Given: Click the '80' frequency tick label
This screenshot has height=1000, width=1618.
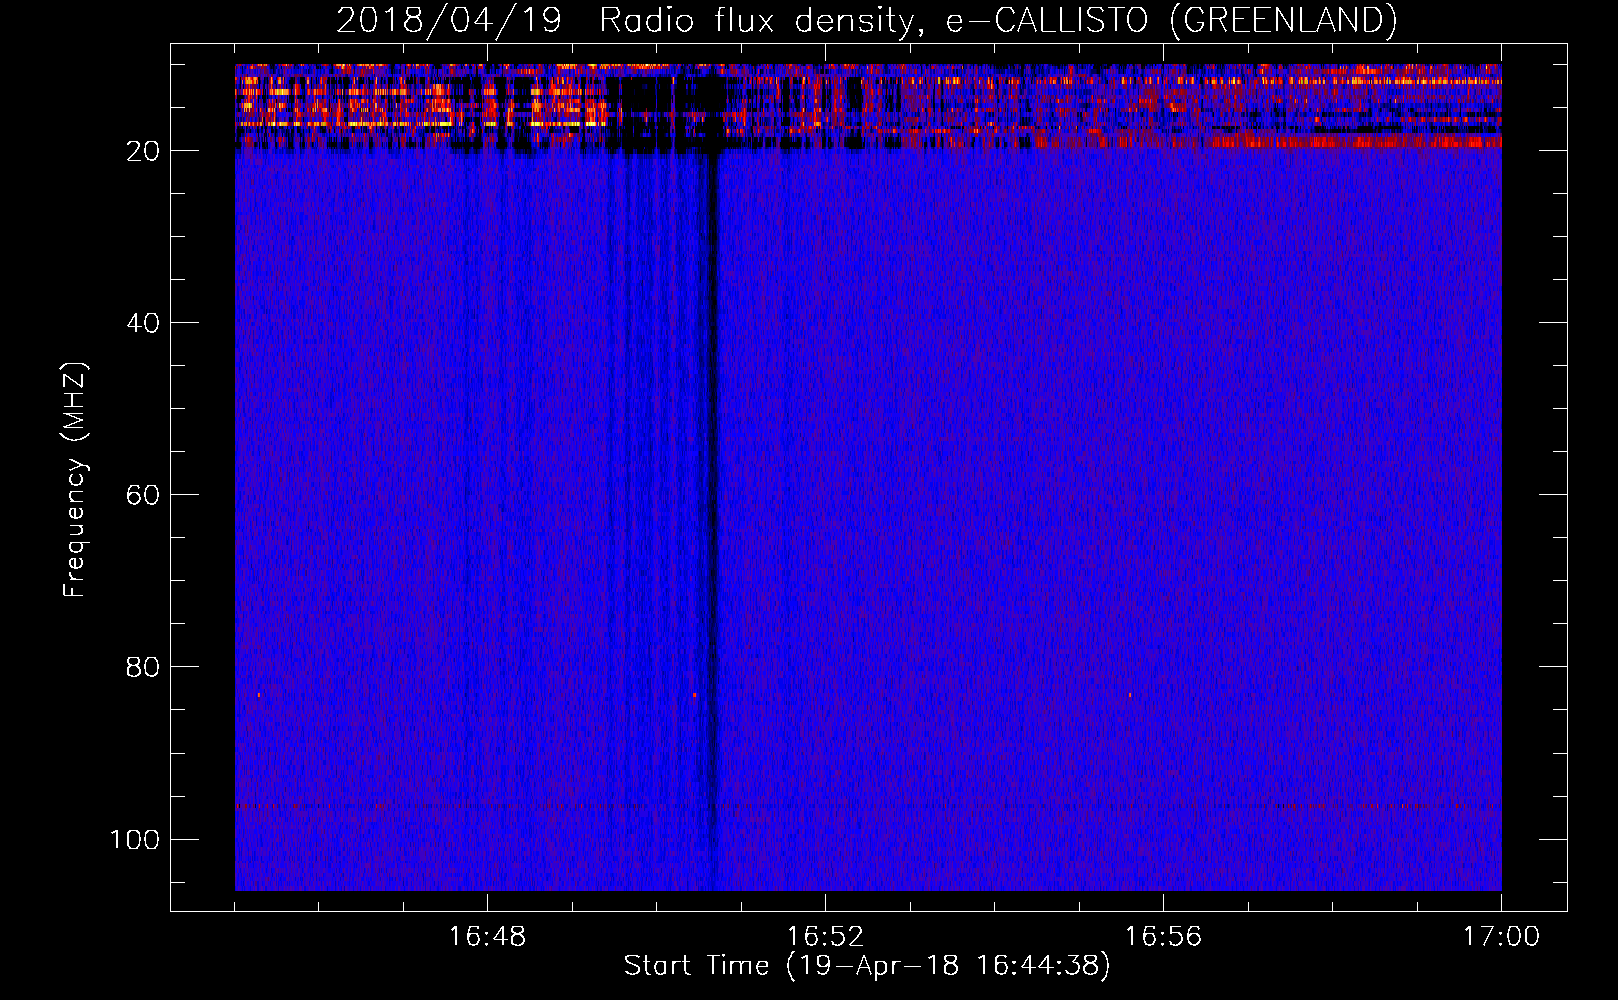Looking at the screenshot, I should [x=143, y=667].
